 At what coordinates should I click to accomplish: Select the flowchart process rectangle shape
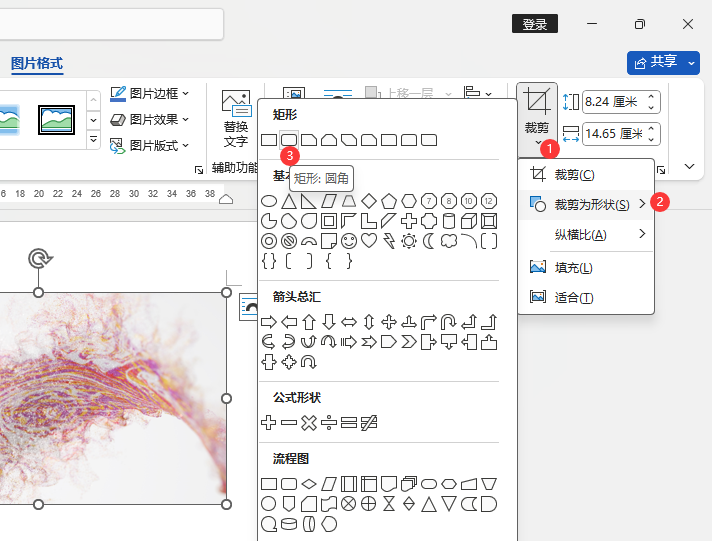pyautogui.click(x=269, y=484)
